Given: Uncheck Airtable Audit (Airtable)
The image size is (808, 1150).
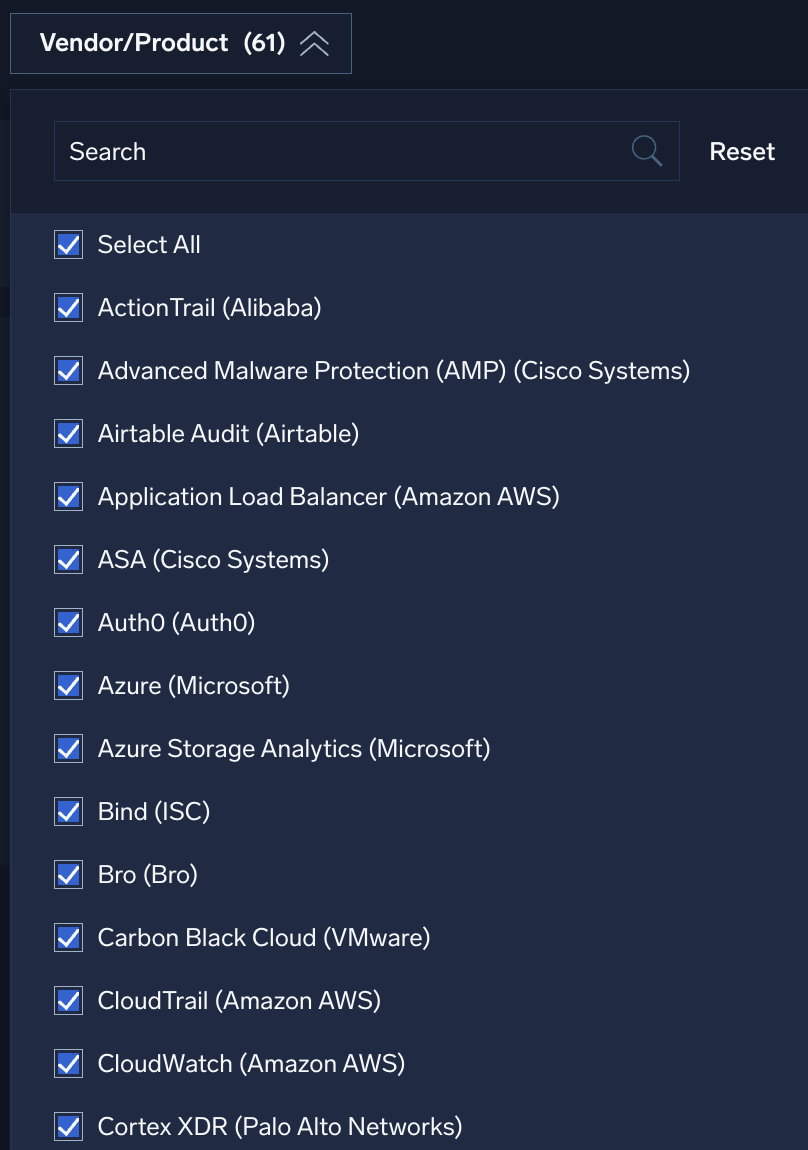Looking at the screenshot, I should click(67, 433).
